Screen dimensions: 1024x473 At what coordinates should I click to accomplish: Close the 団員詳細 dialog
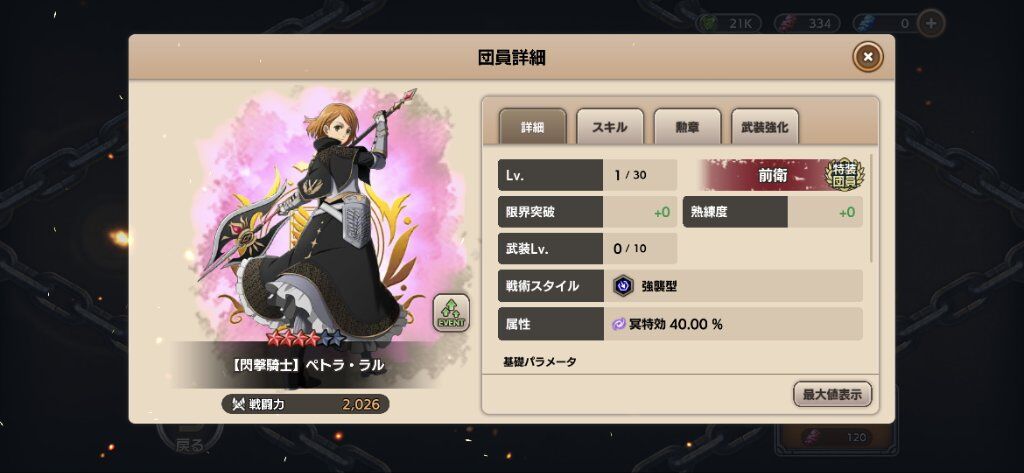867,57
